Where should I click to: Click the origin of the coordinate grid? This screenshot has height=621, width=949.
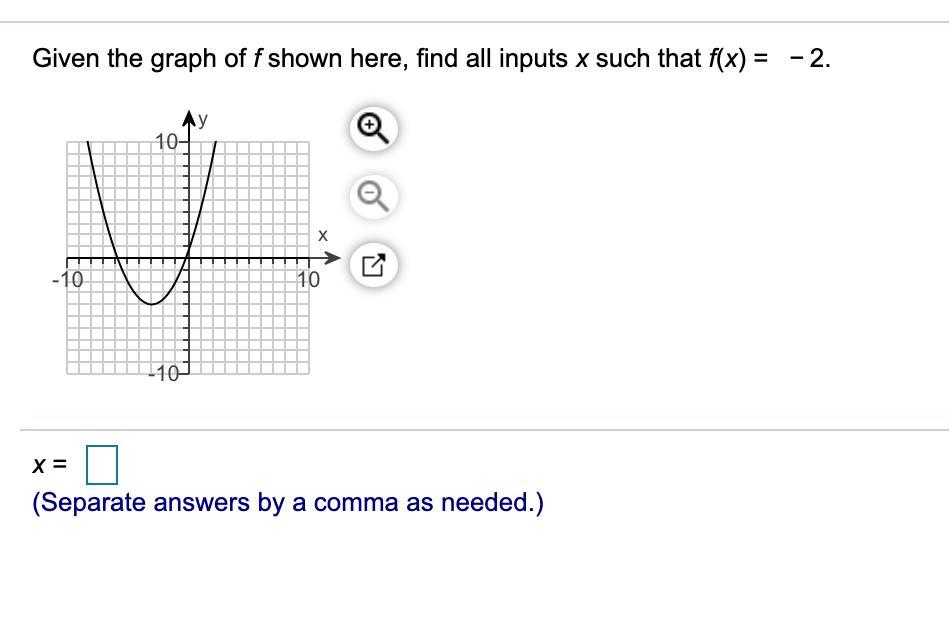188,258
